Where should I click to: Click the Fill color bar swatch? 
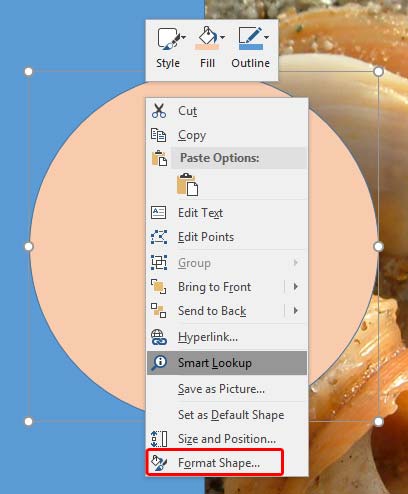click(x=207, y=47)
